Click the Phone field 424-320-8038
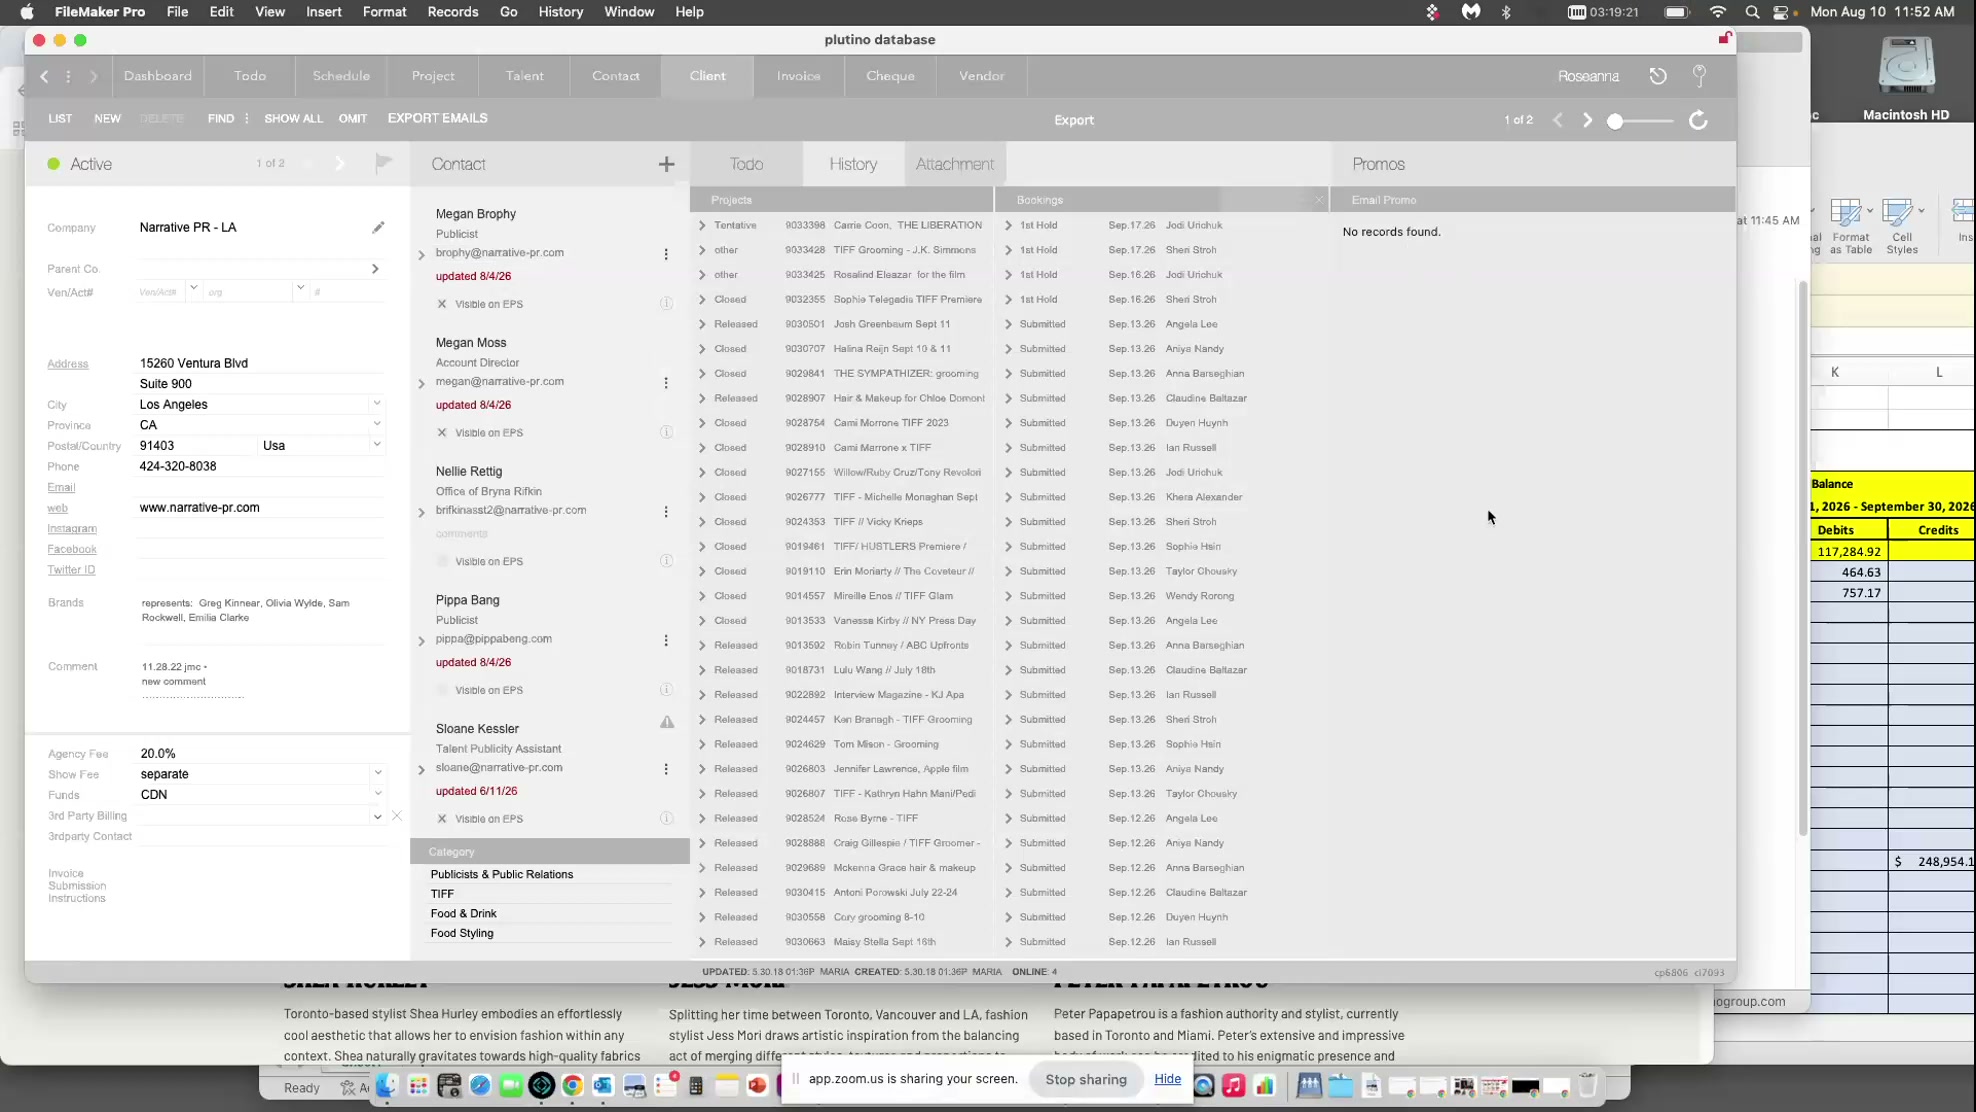Screen dimensions: 1976x1112 (x=260, y=467)
